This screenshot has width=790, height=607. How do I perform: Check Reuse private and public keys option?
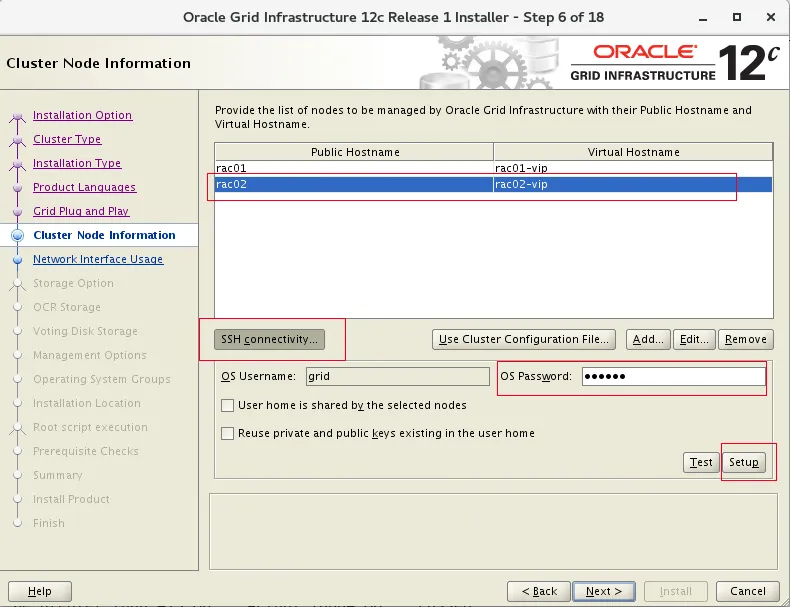pos(228,433)
